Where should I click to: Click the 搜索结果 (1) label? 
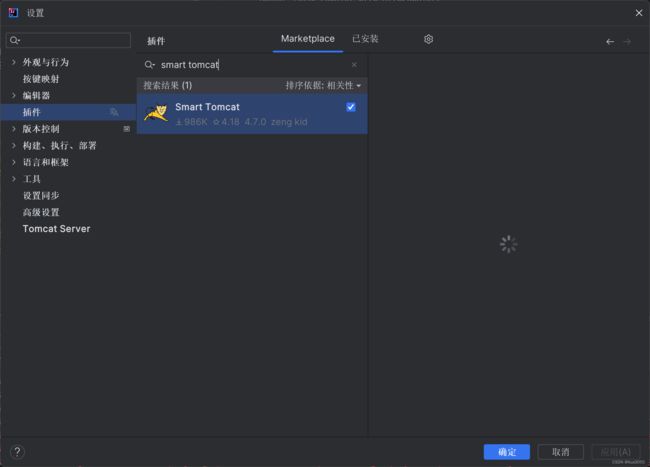[x=167, y=85]
